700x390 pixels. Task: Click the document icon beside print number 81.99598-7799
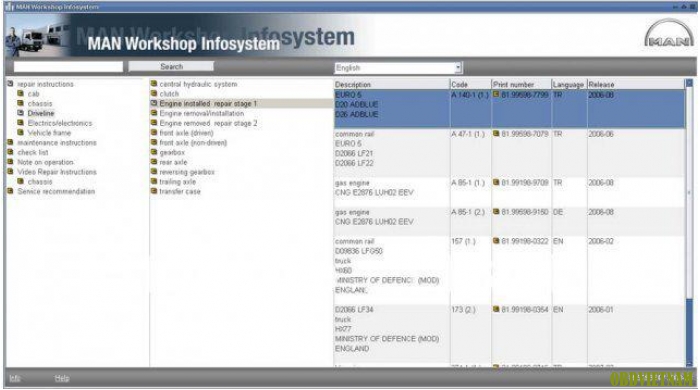pyautogui.click(x=496, y=95)
